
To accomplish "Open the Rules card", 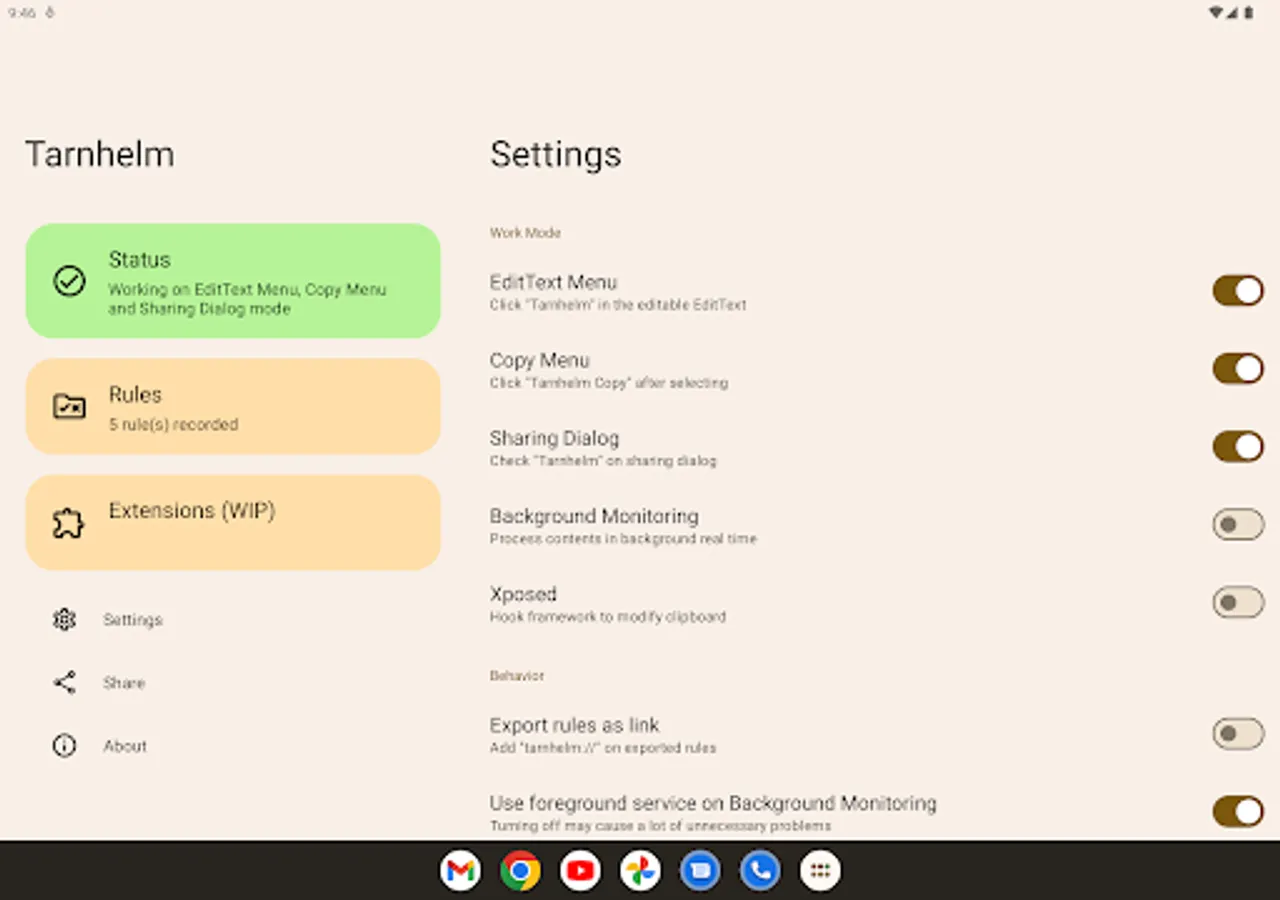I will click(x=233, y=406).
